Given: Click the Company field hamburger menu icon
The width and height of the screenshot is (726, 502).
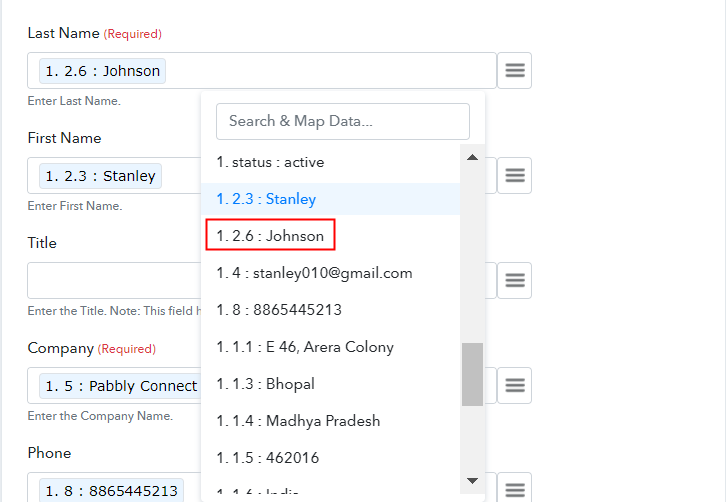Looking at the screenshot, I should (x=514, y=385).
